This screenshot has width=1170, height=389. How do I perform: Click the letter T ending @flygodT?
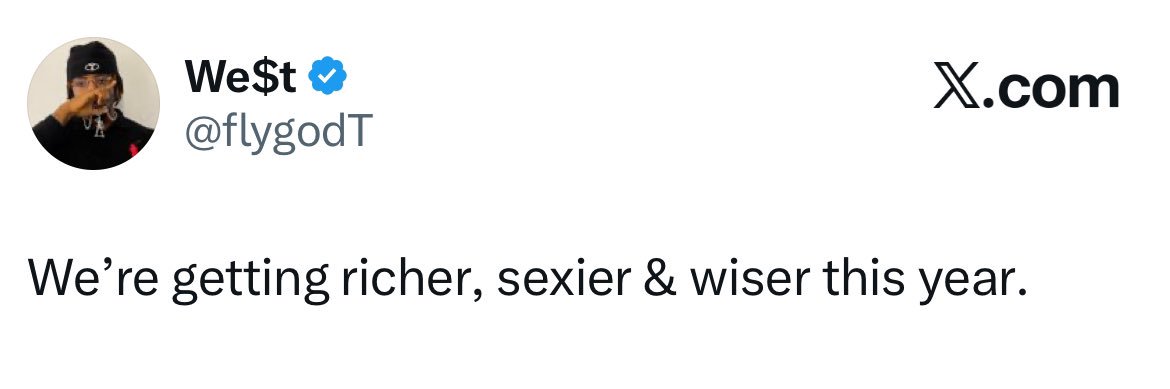point(360,129)
